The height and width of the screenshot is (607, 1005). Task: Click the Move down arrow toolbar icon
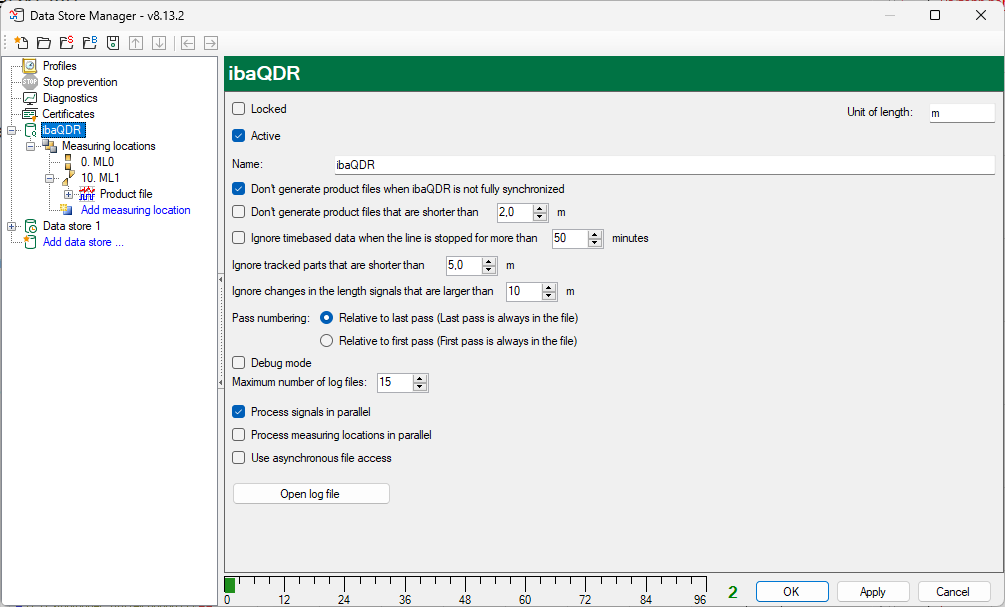click(x=159, y=43)
